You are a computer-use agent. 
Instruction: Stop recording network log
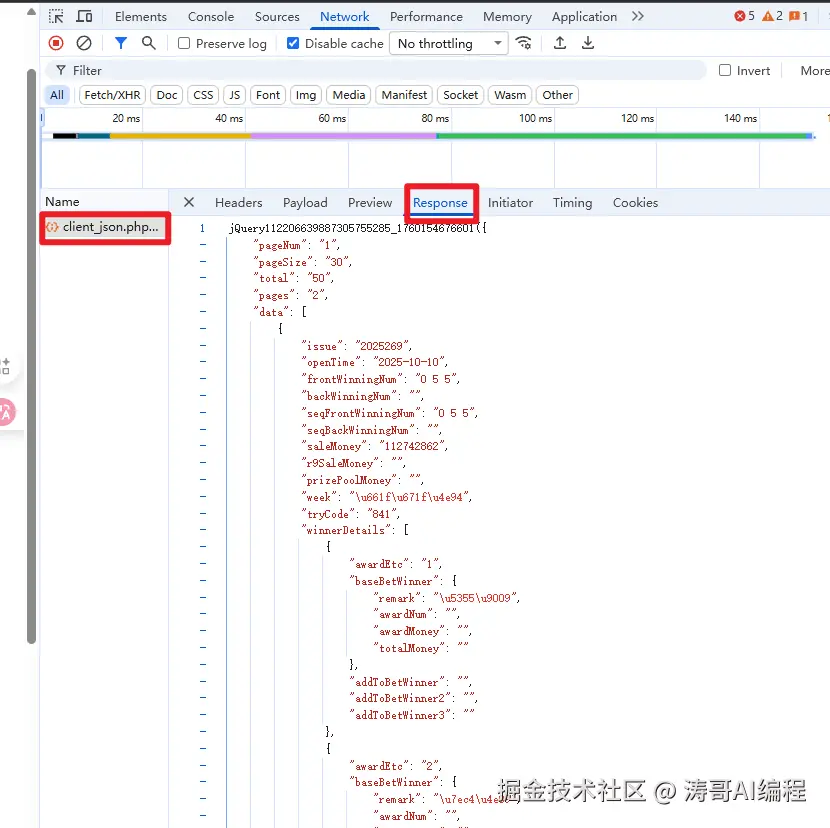tap(55, 43)
